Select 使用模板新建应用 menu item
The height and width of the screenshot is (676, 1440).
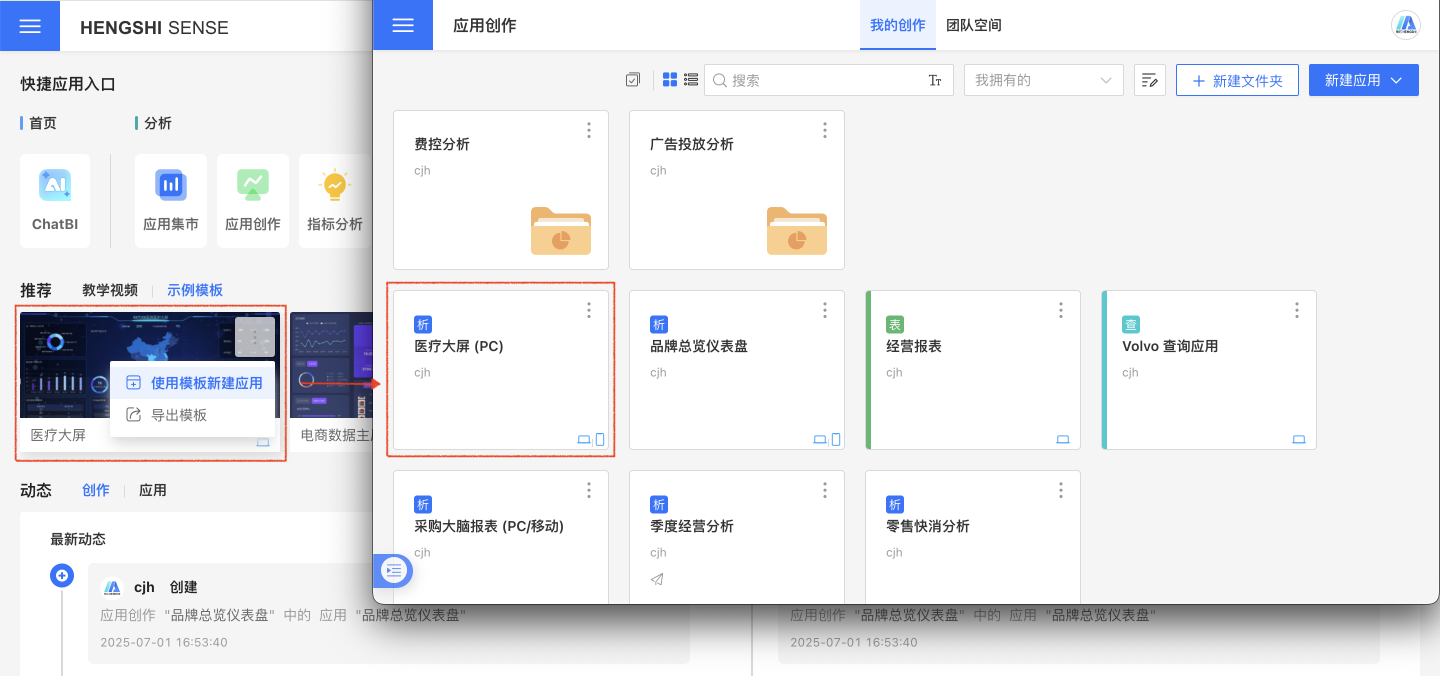click(206, 383)
